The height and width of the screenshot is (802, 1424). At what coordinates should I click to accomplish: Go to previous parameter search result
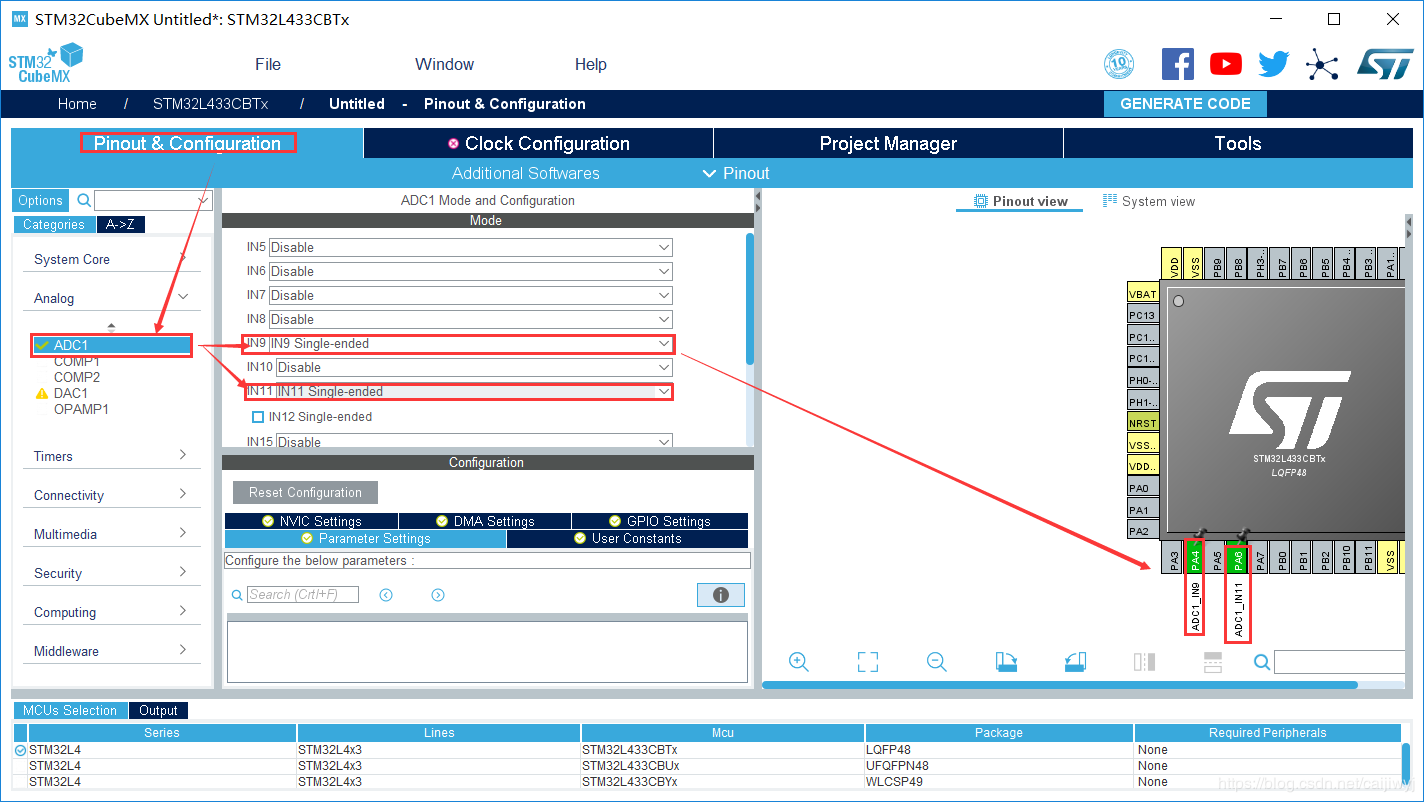[x=386, y=595]
